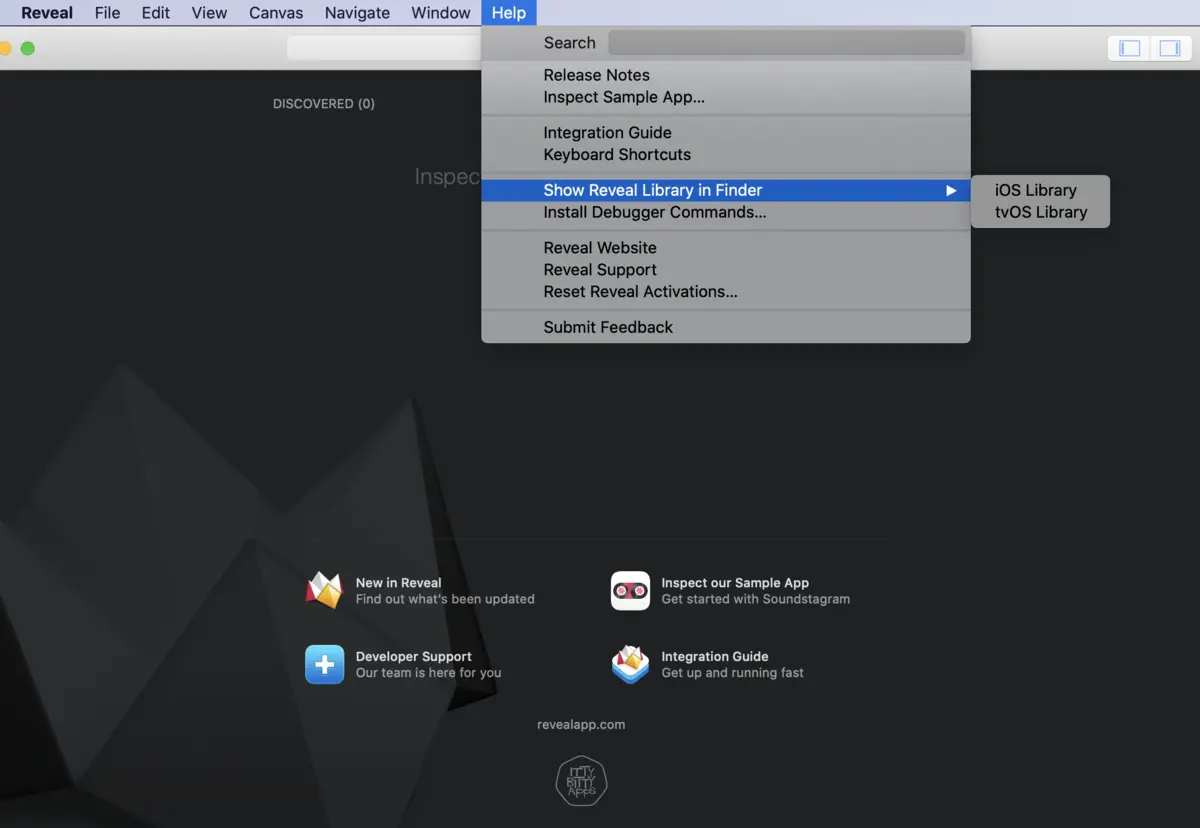Image resolution: width=1200 pixels, height=828 pixels.
Task: Open the Integration Guide layered icon
Action: pos(630,664)
